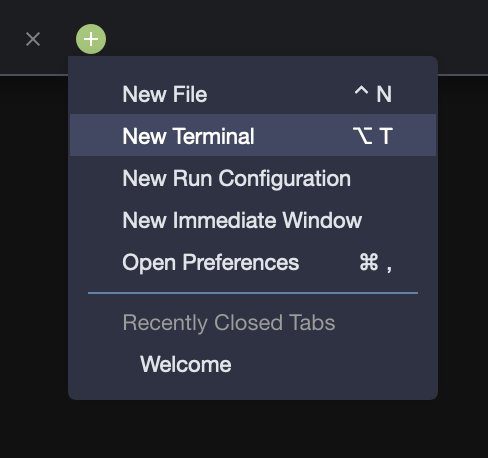Click the blue separator line above Recently Closed Tabs
The image size is (488, 458).
[253, 293]
